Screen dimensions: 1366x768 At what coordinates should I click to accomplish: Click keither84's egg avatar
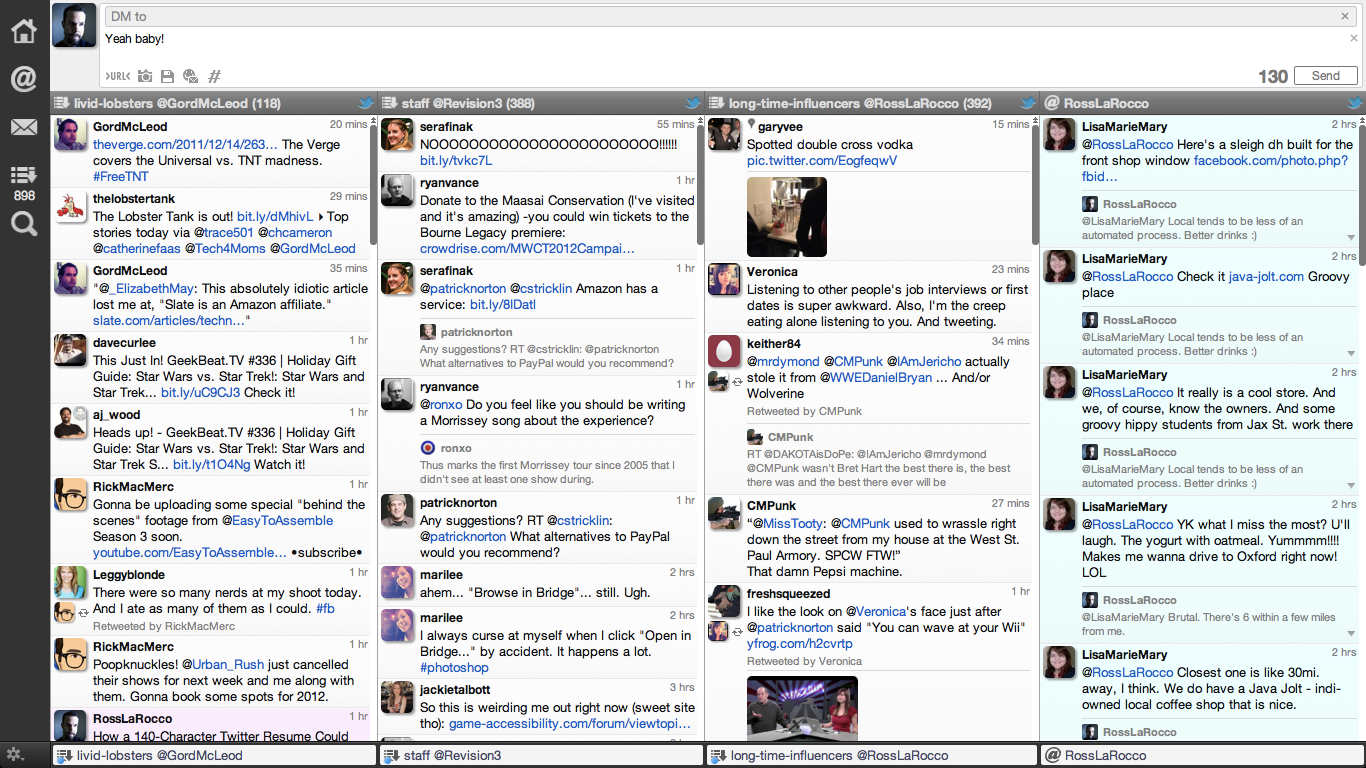tap(724, 352)
